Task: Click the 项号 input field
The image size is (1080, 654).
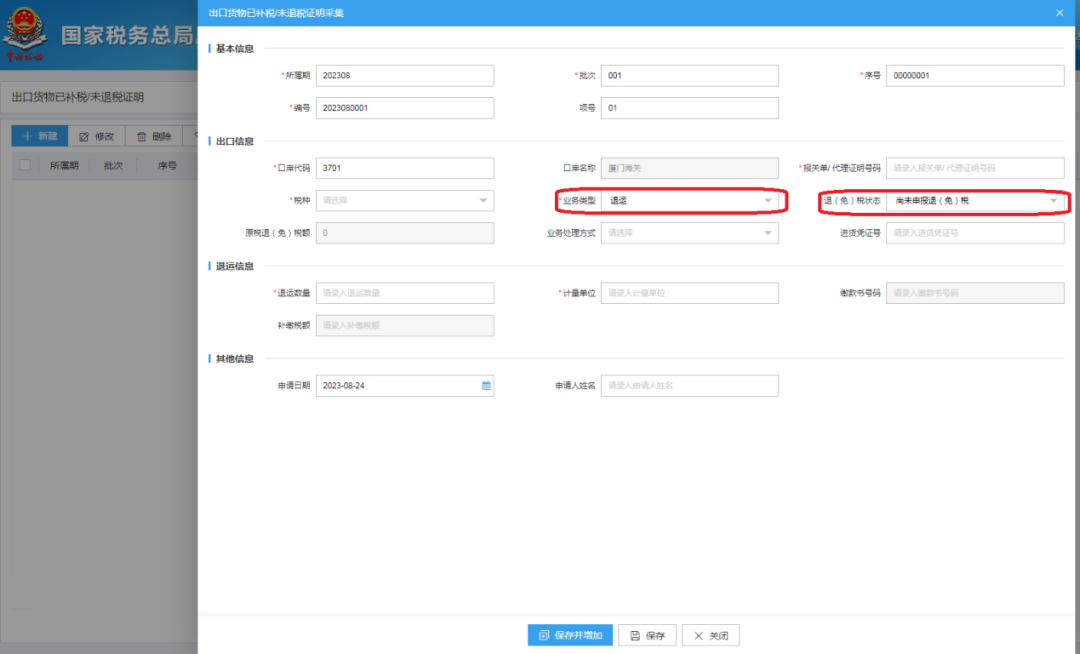Action: point(689,108)
